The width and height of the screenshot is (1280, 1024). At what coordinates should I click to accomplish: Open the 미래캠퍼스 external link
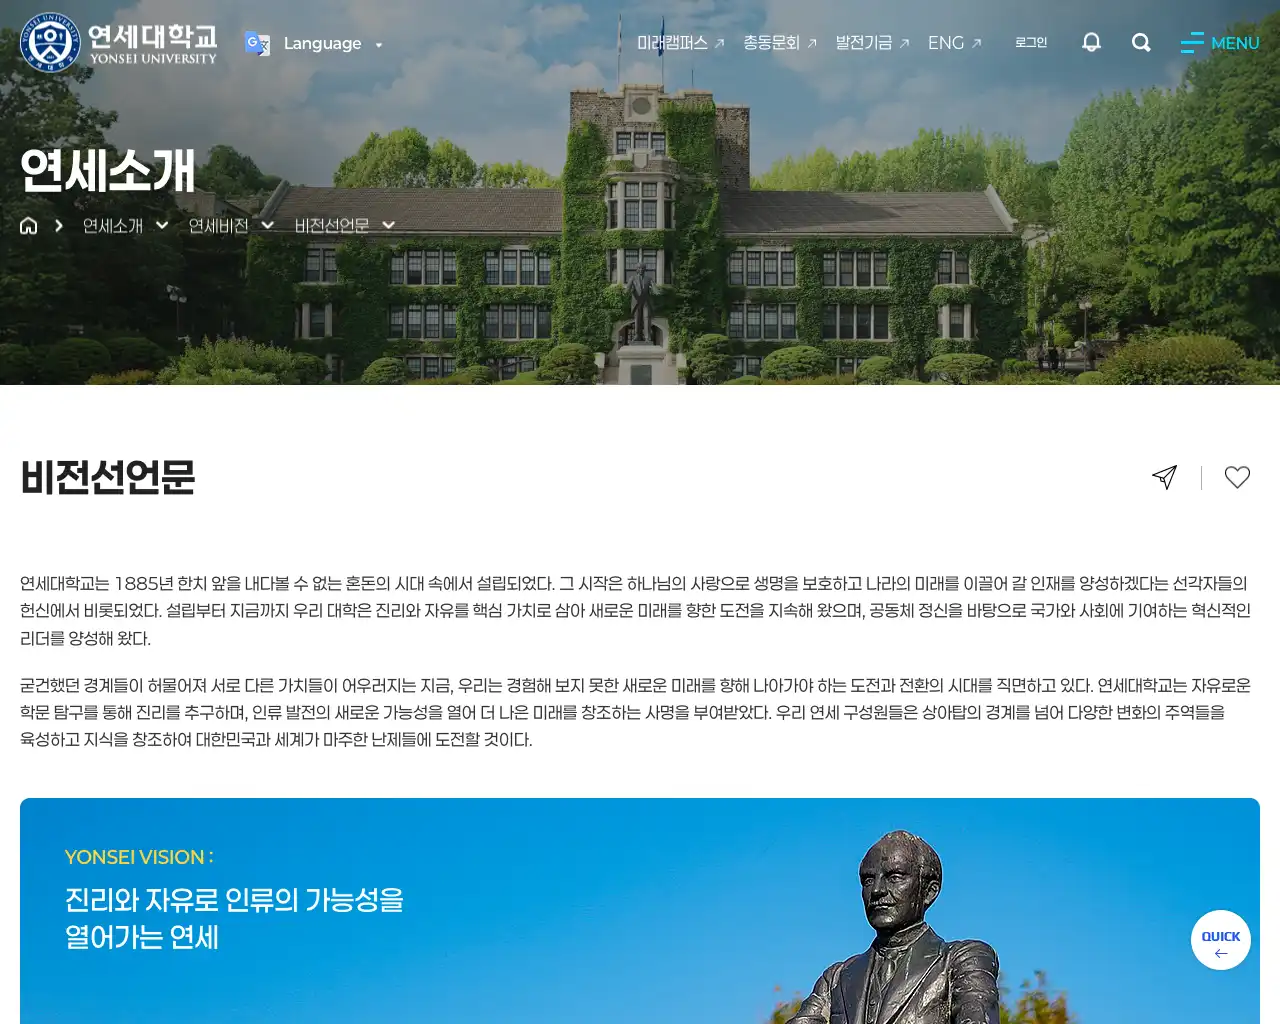click(x=680, y=43)
